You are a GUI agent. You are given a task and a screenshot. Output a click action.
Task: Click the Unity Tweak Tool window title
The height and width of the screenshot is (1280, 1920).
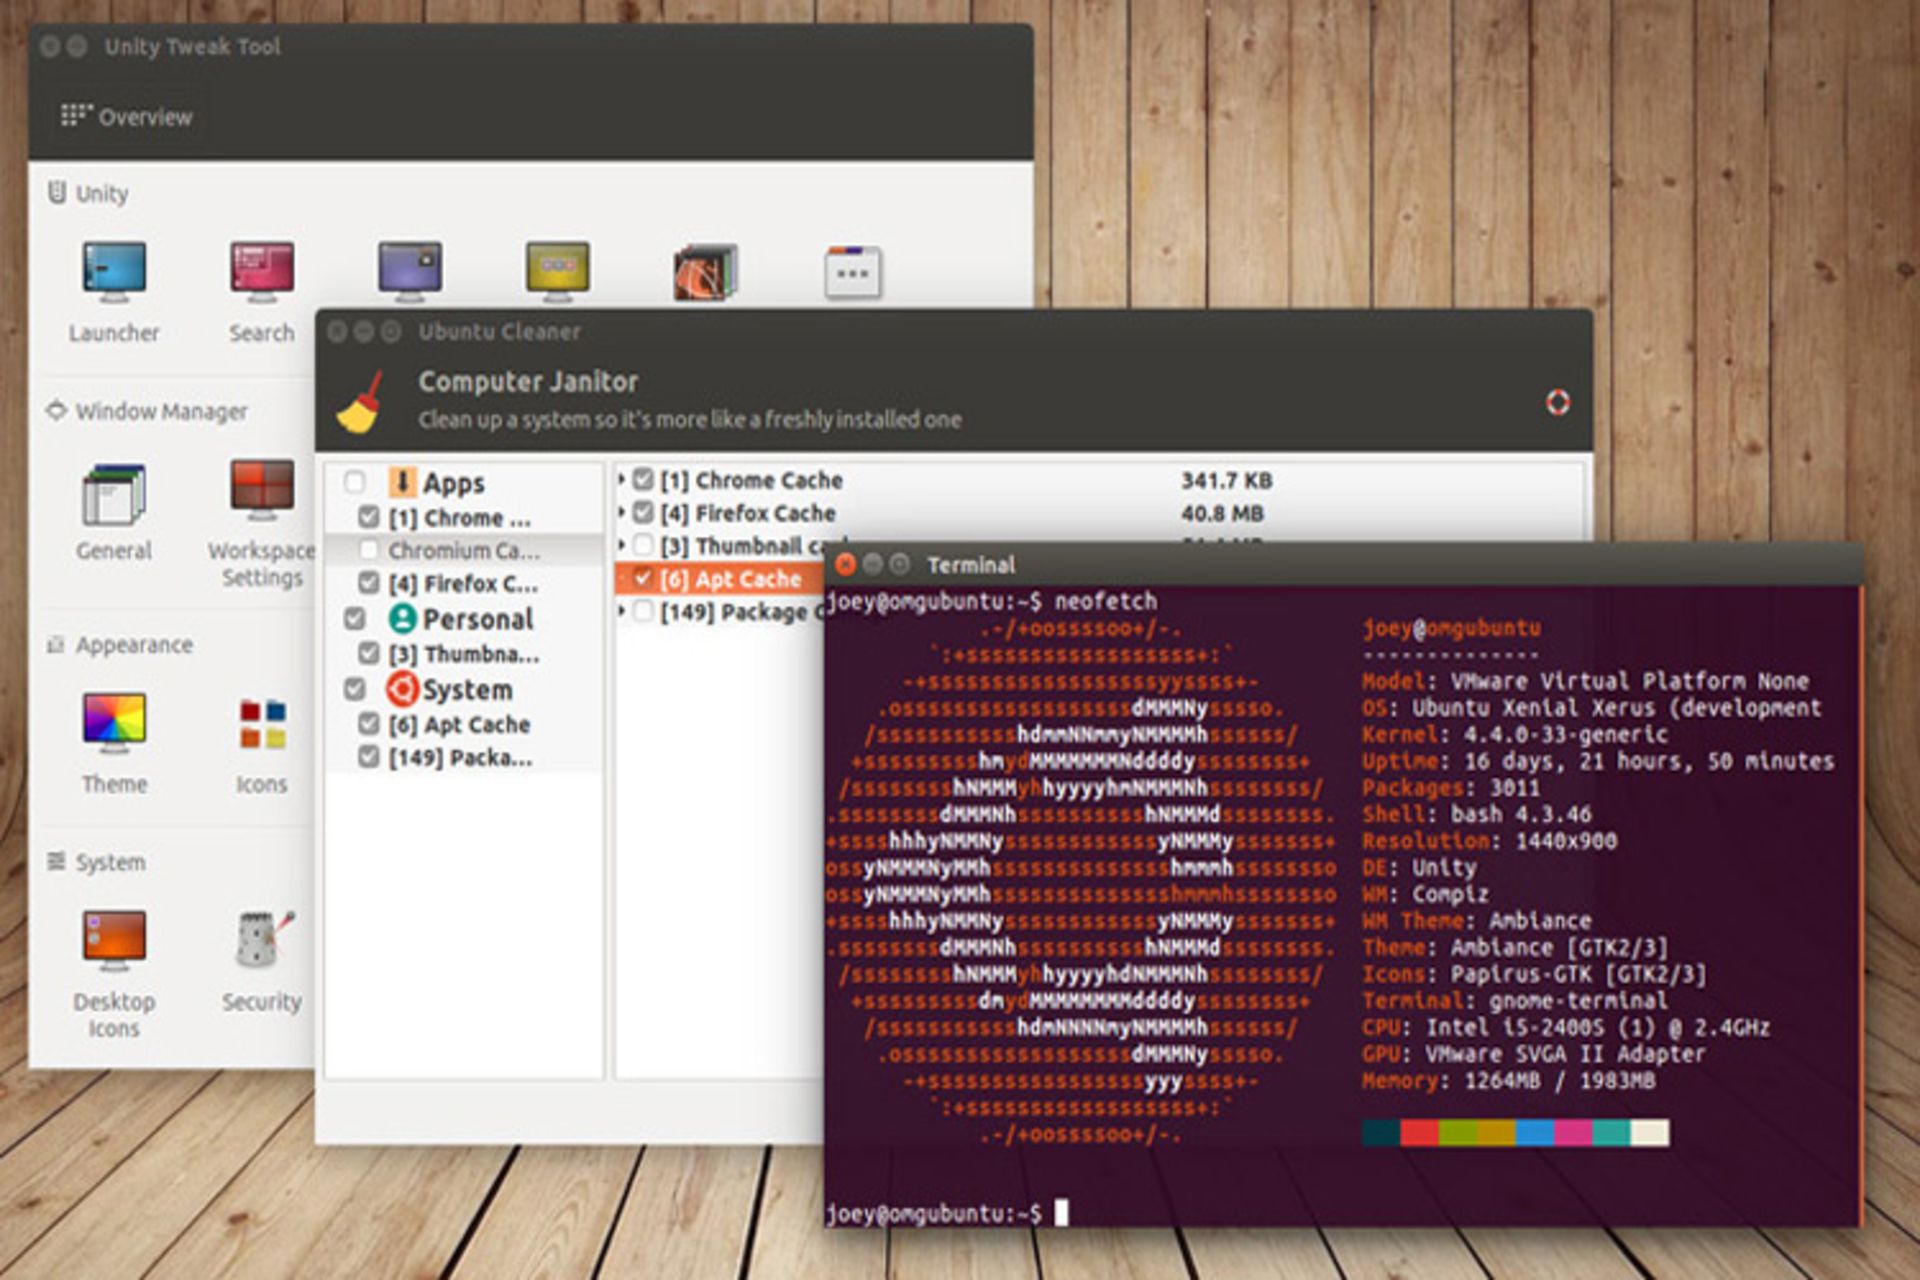[x=192, y=46]
